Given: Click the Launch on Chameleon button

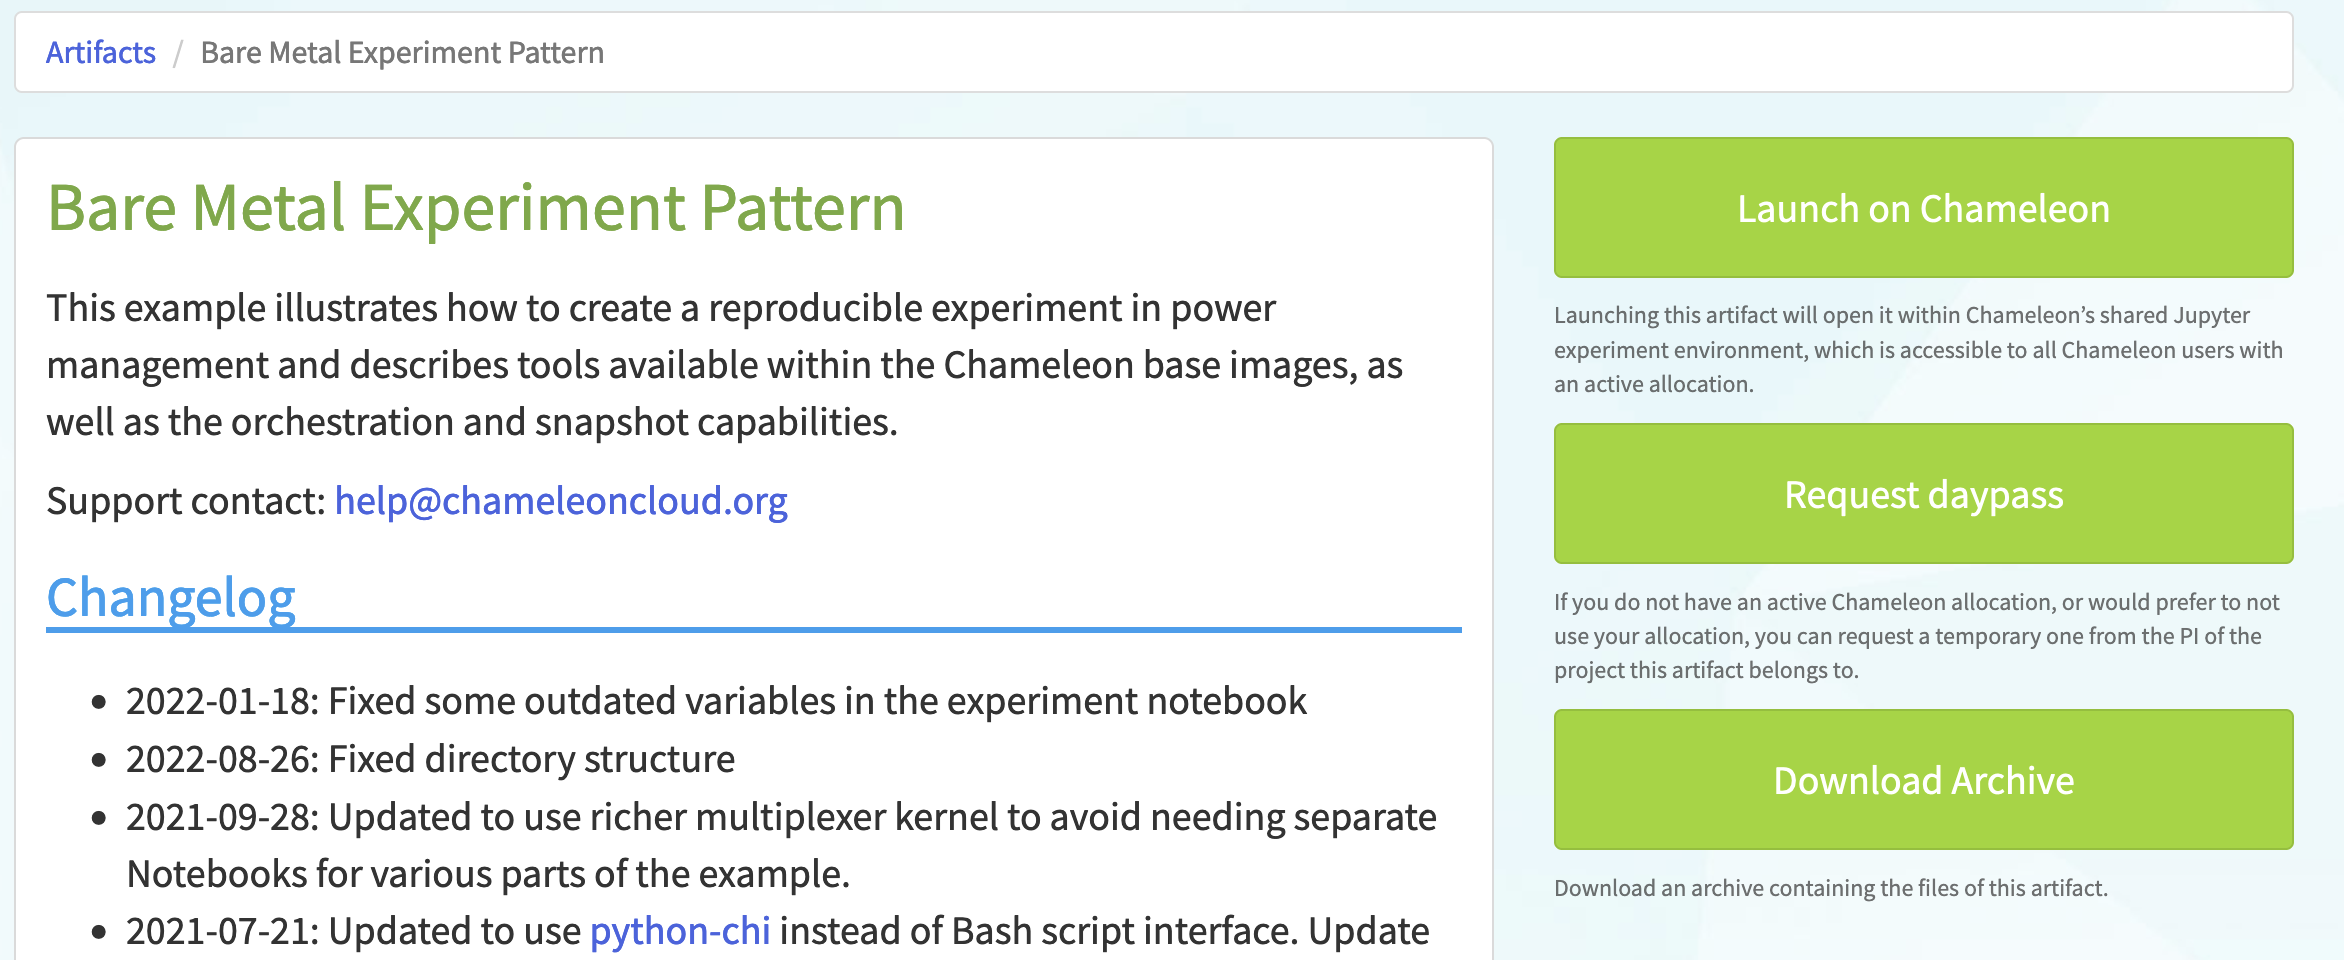Looking at the screenshot, I should coord(1923,208).
